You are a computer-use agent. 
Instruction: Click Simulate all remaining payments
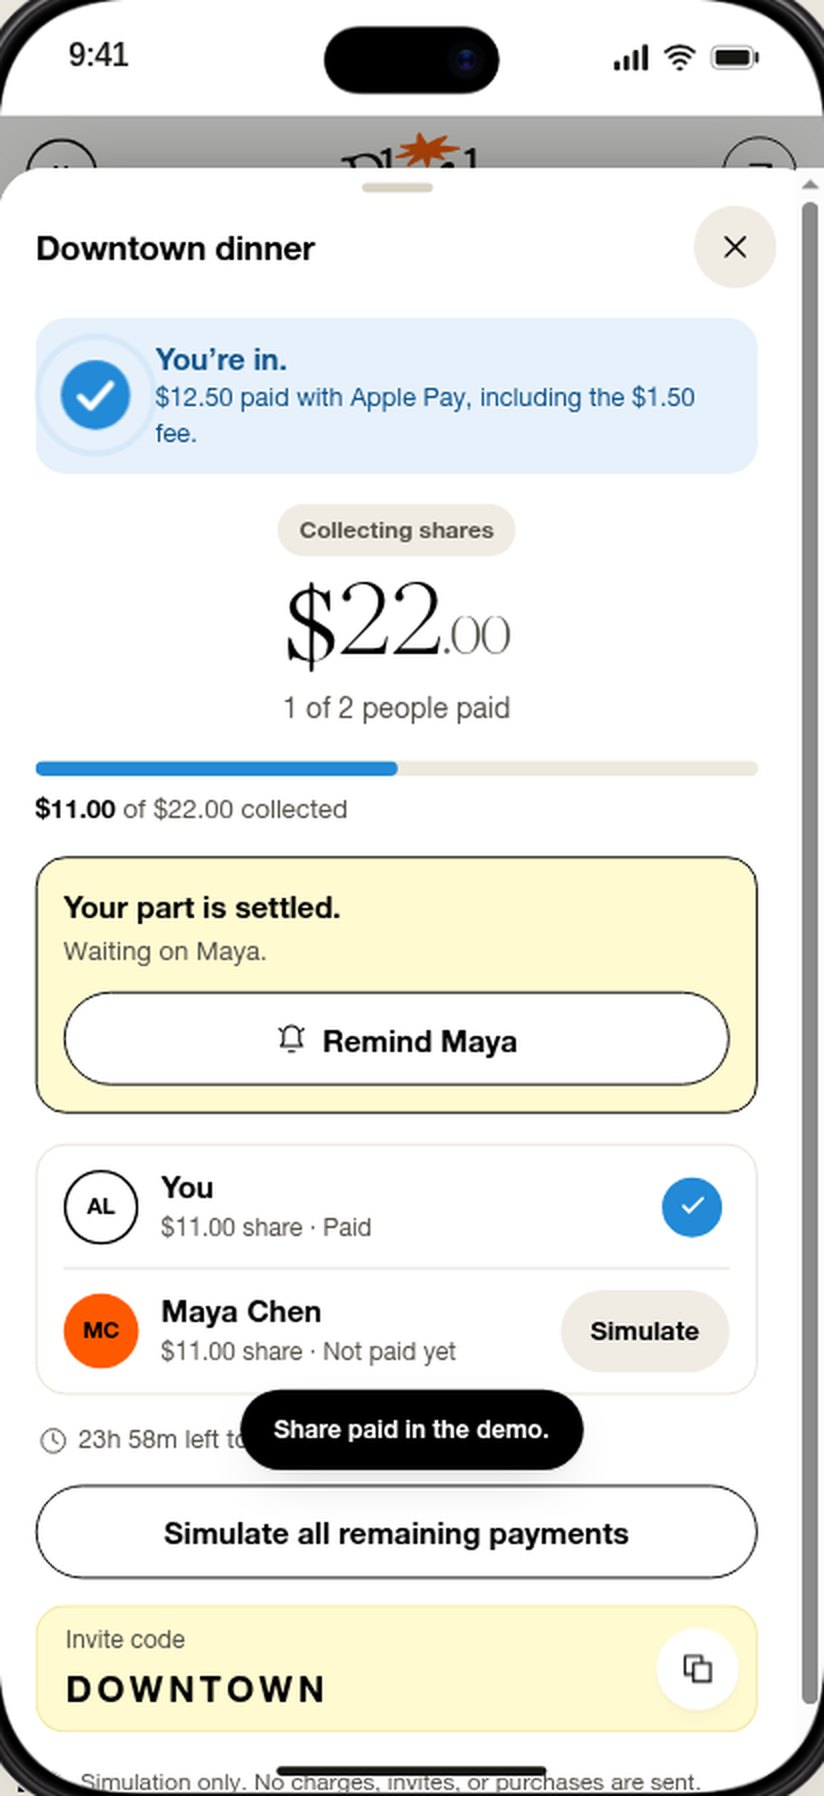coord(396,1533)
